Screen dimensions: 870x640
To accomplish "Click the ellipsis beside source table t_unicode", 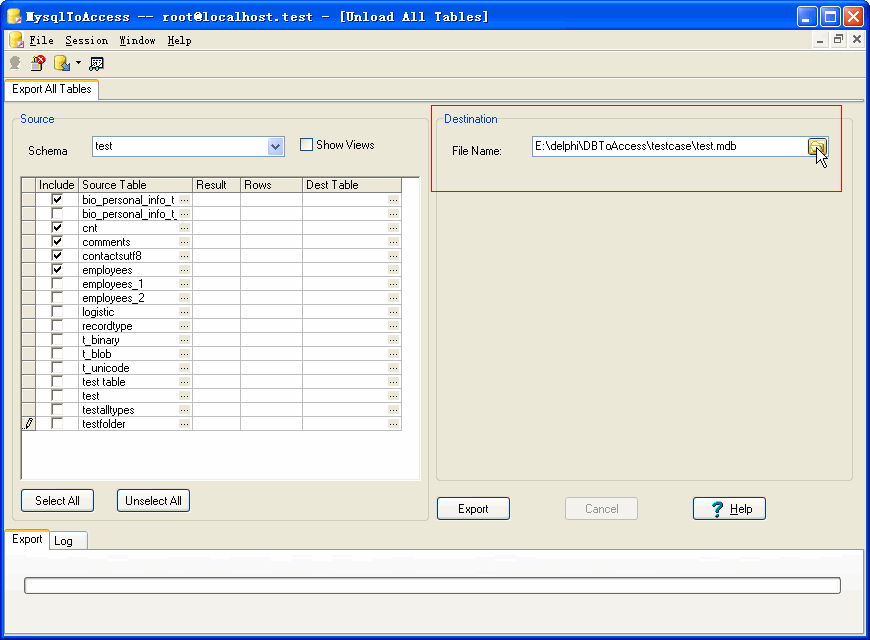I will (x=184, y=368).
